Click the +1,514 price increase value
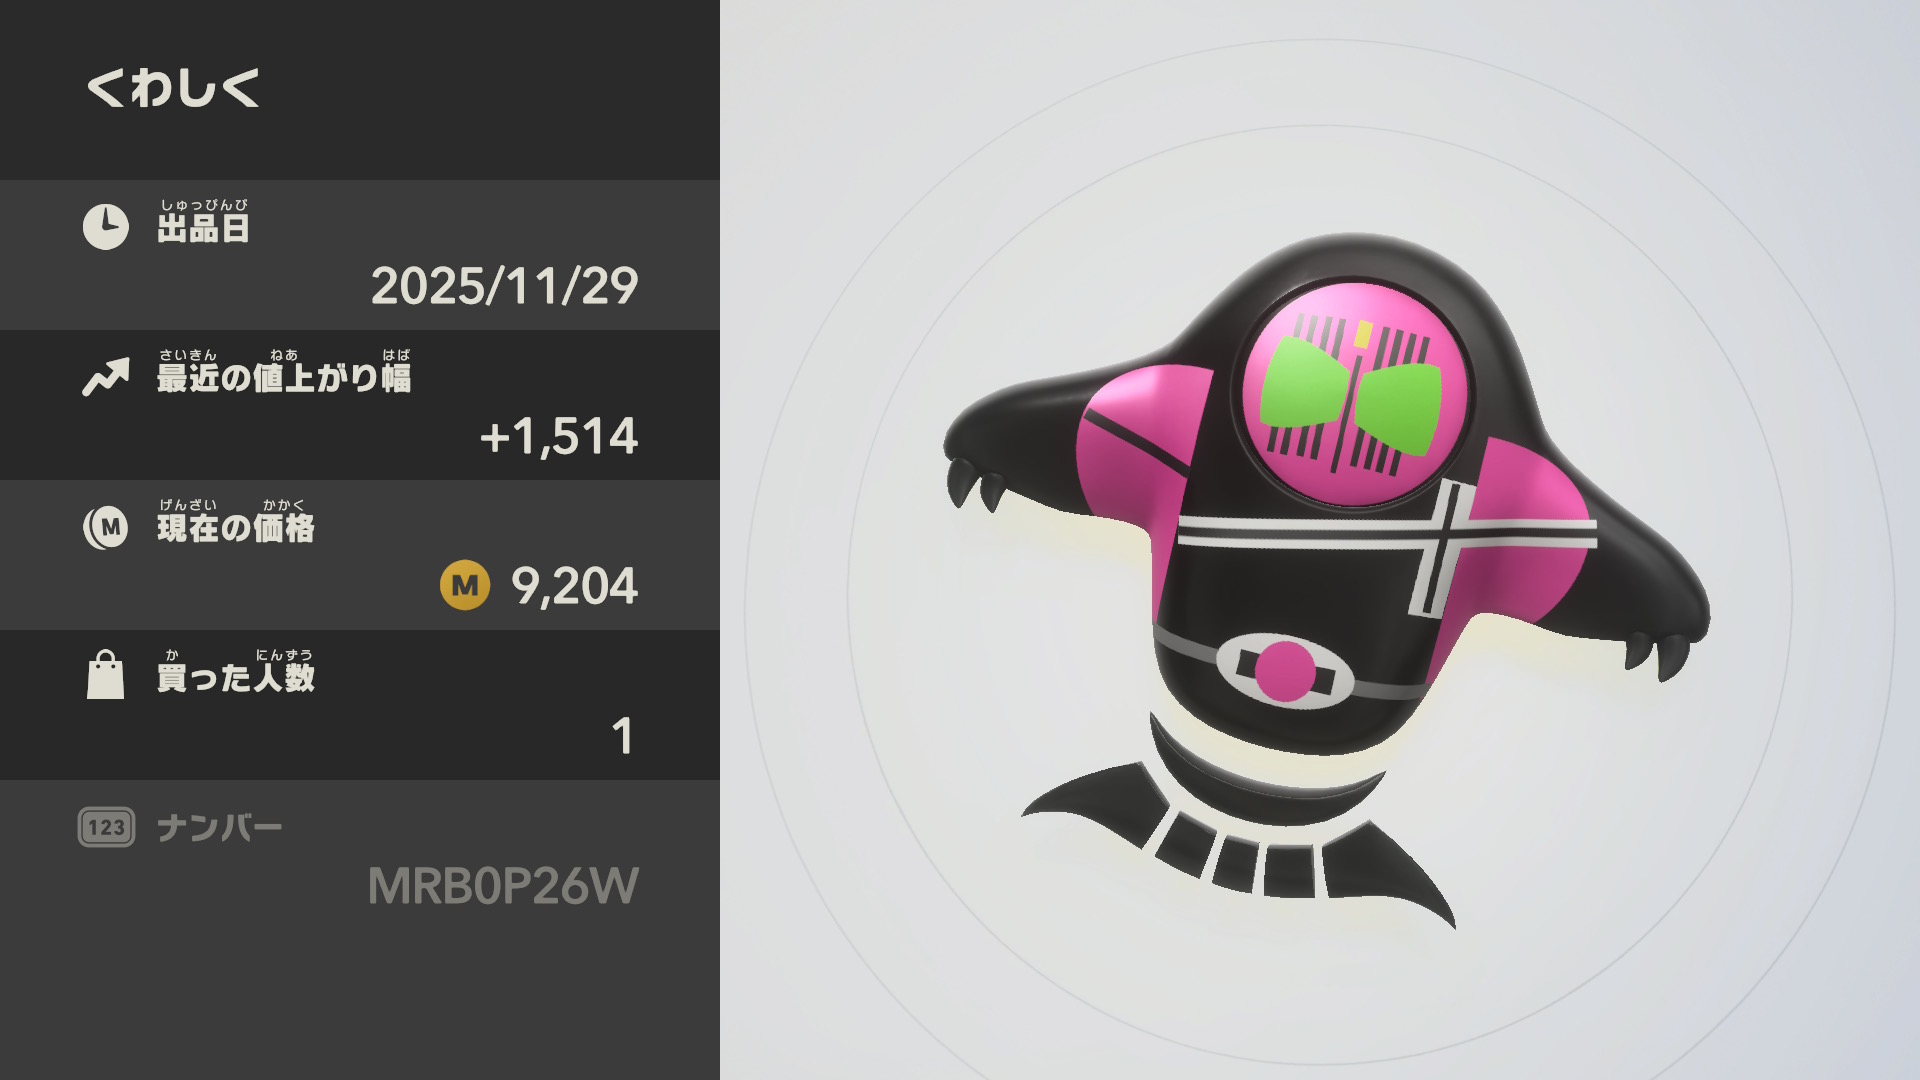The image size is (1920, 1080). (x=558, y=437)
